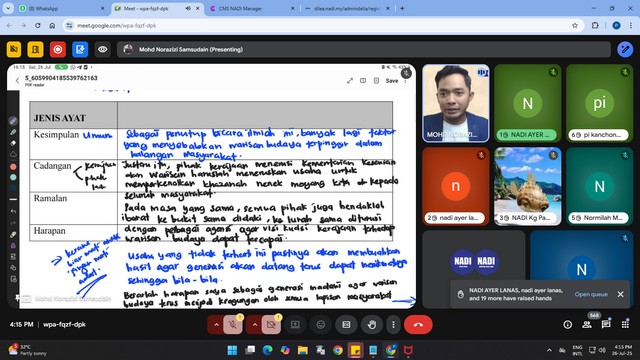This screenshot has height=360, width=640.
Task: Open the present screen button
Action: [295, 325]
